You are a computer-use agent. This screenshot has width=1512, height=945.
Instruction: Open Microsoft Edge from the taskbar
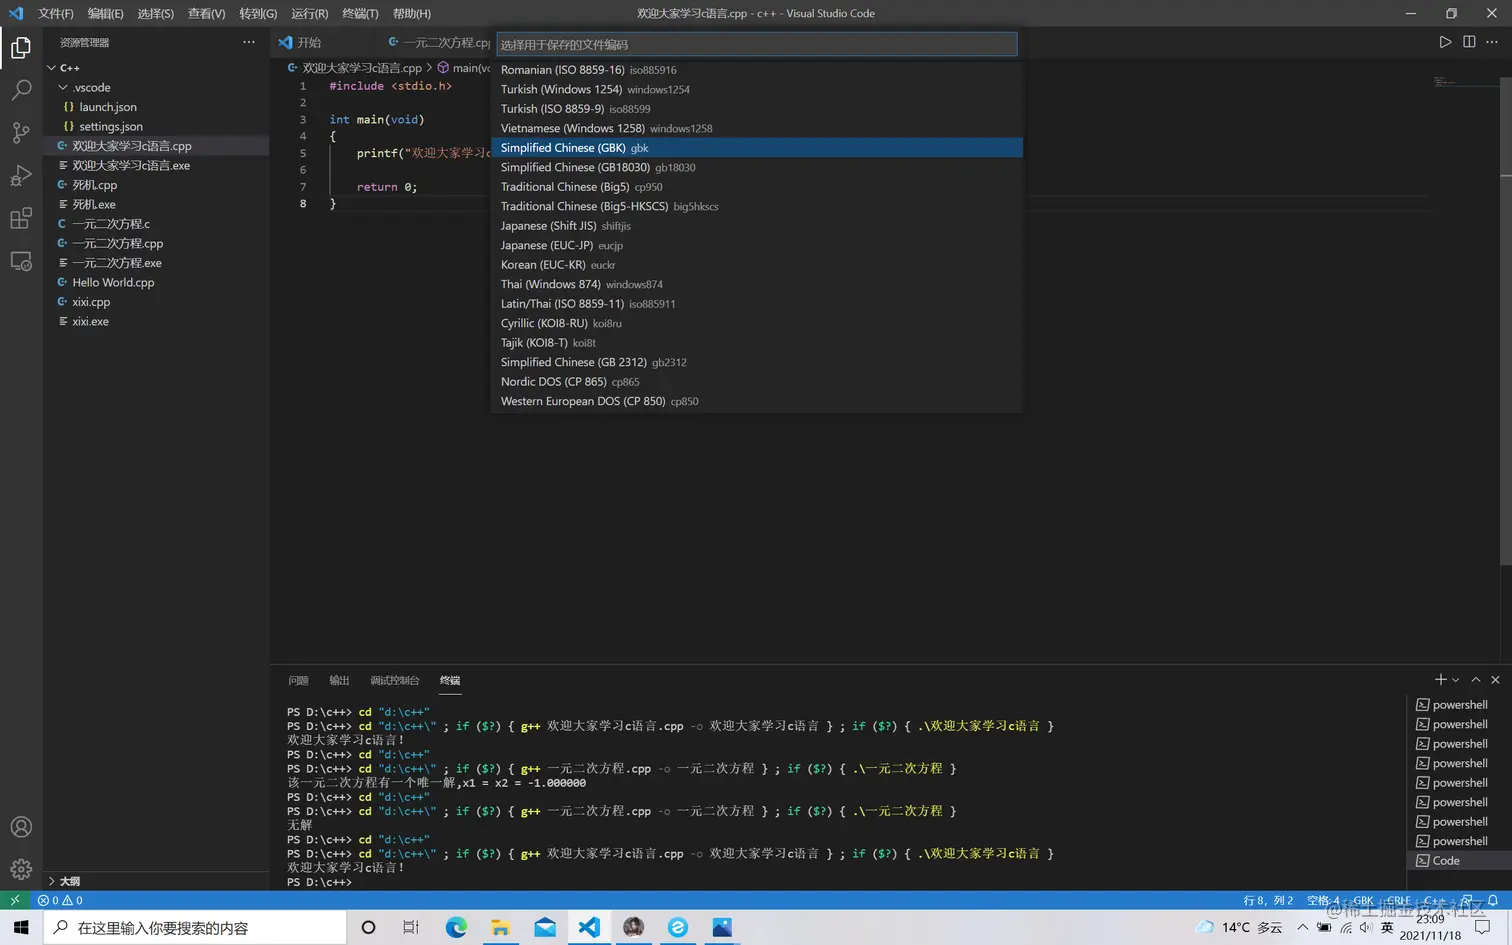tap(456, 927)
